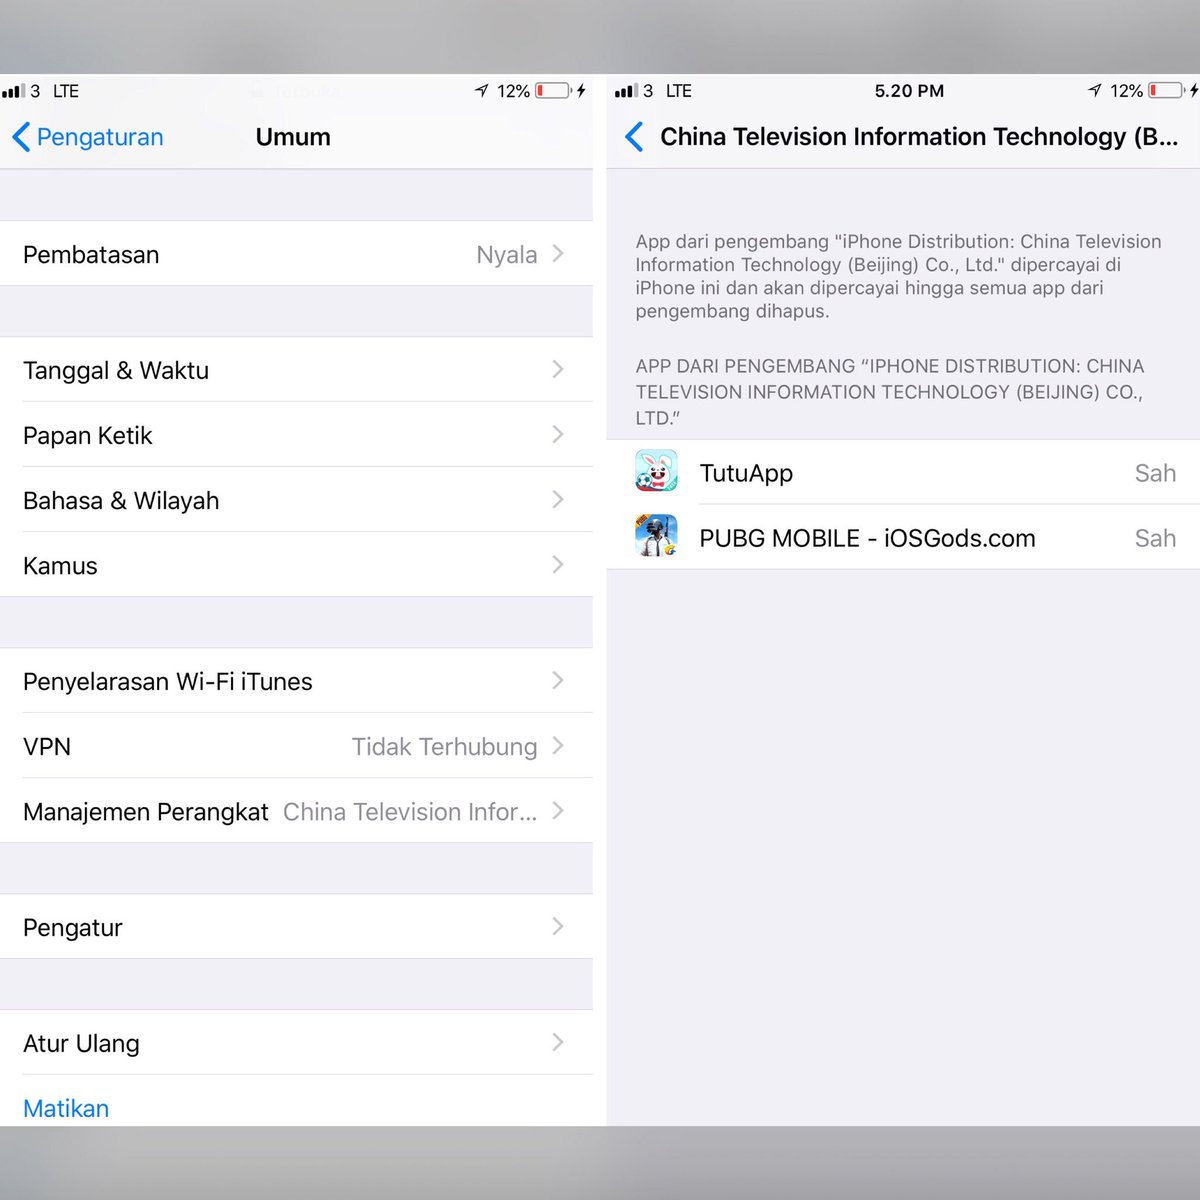Tap the PUBG MOBILE app icon
This screenshot has width=1200, height=1200.
pos(656,536)
